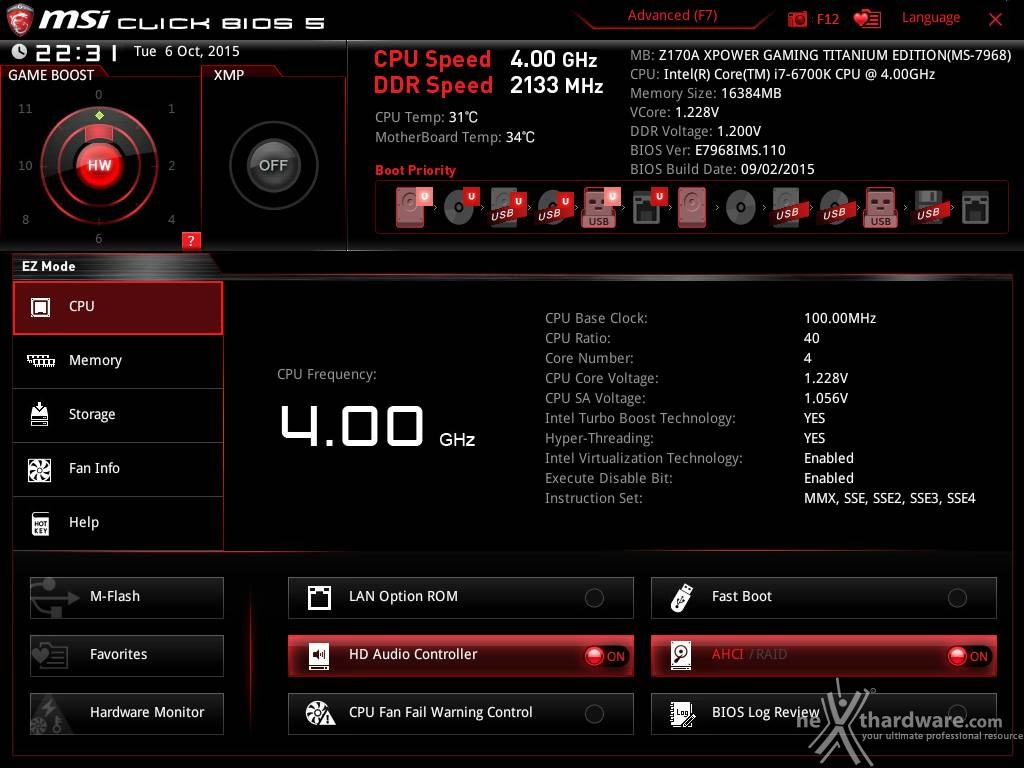Screen dimensions: 1024x768
Task: Open Hardware Monitor
Action: (127, 713)
